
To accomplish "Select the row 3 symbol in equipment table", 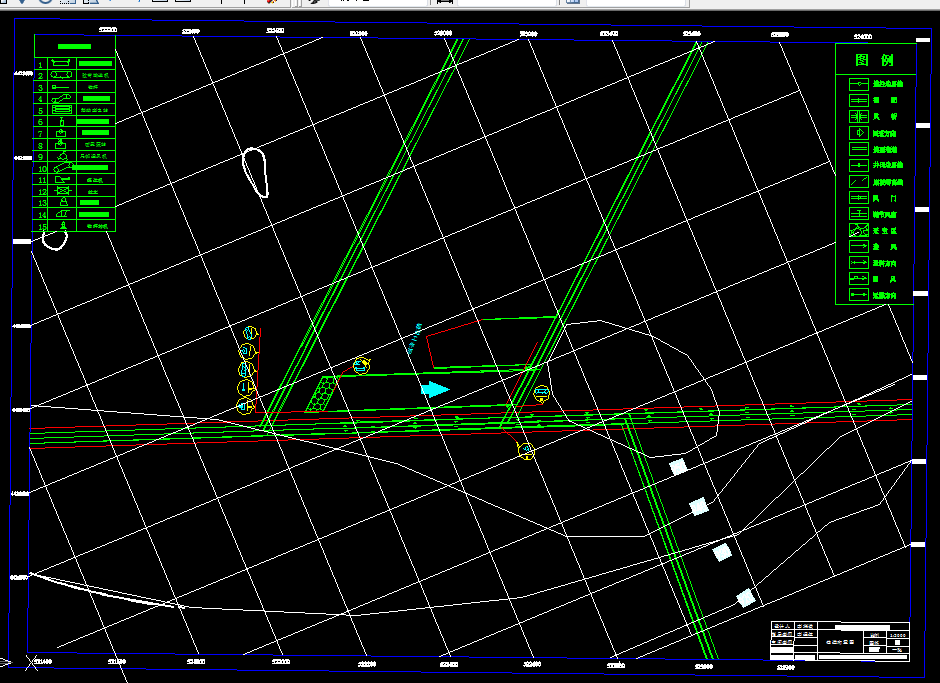I will [60, 87].
